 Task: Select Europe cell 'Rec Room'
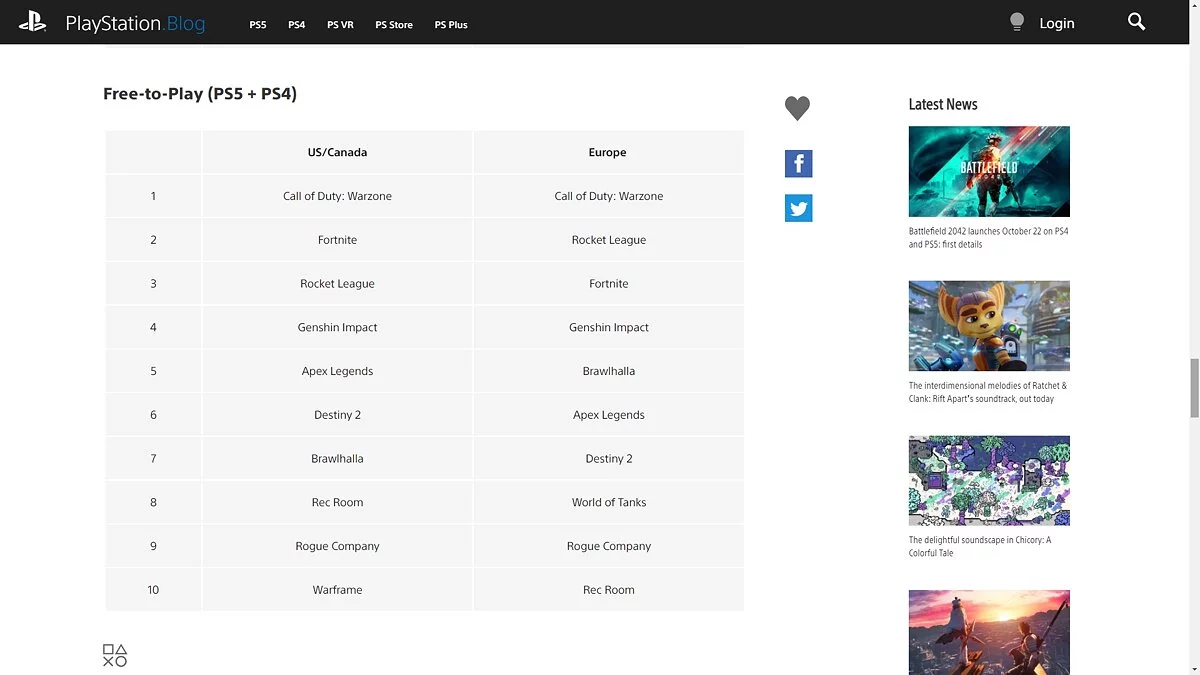tap(608, 590)
